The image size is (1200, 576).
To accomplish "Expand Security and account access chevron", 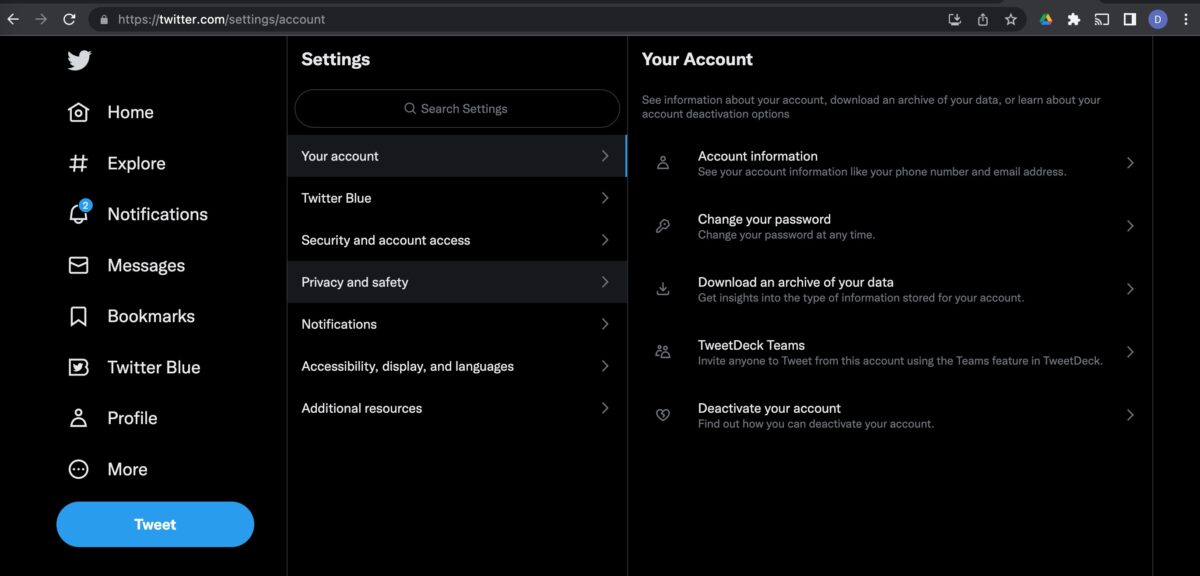I will click(605, 240).
